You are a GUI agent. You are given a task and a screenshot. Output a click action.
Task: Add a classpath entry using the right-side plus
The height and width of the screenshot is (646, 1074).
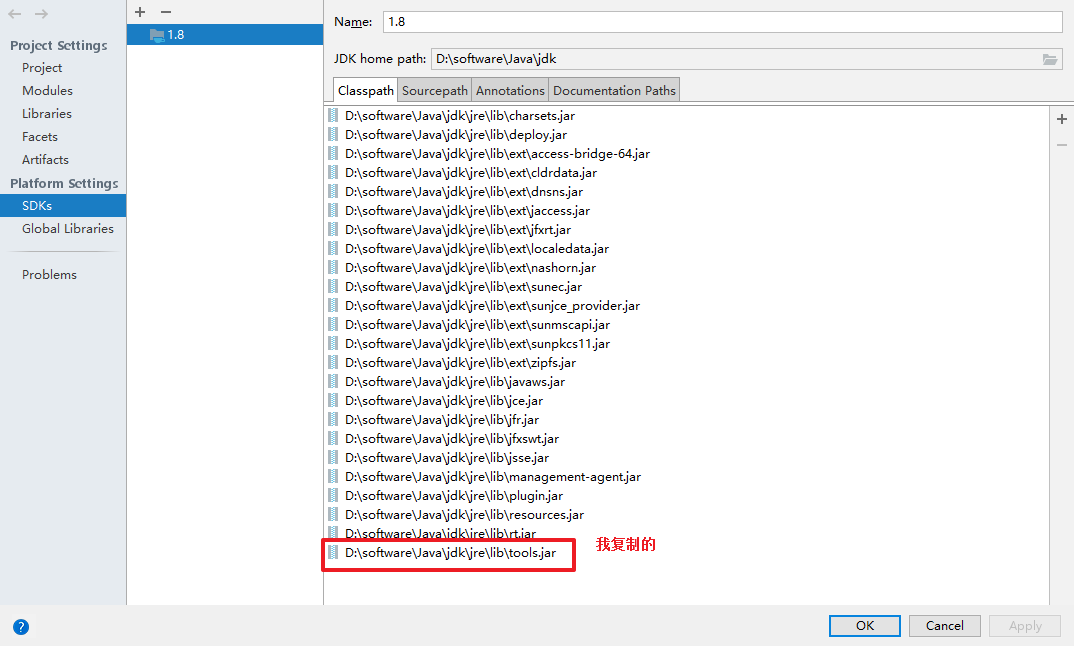(x=1062, y=119)
